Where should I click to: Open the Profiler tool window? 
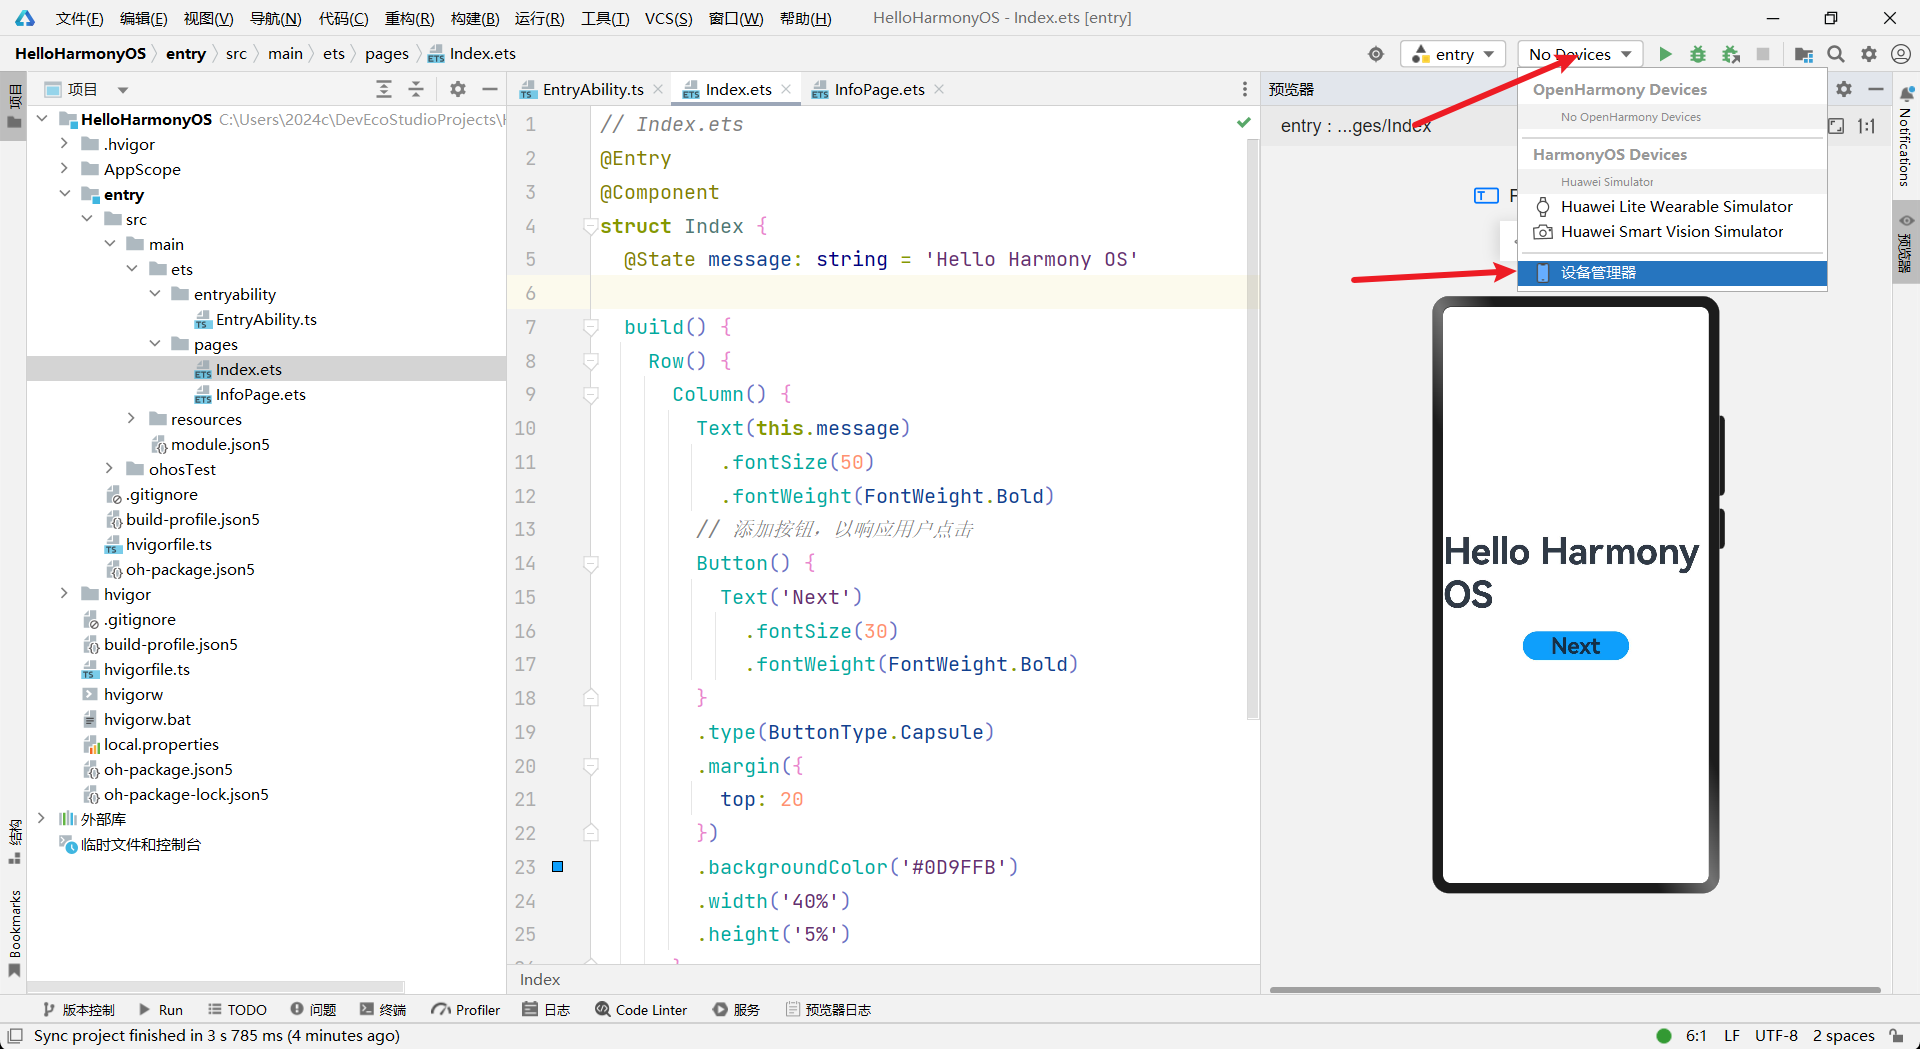(465, 1010)
